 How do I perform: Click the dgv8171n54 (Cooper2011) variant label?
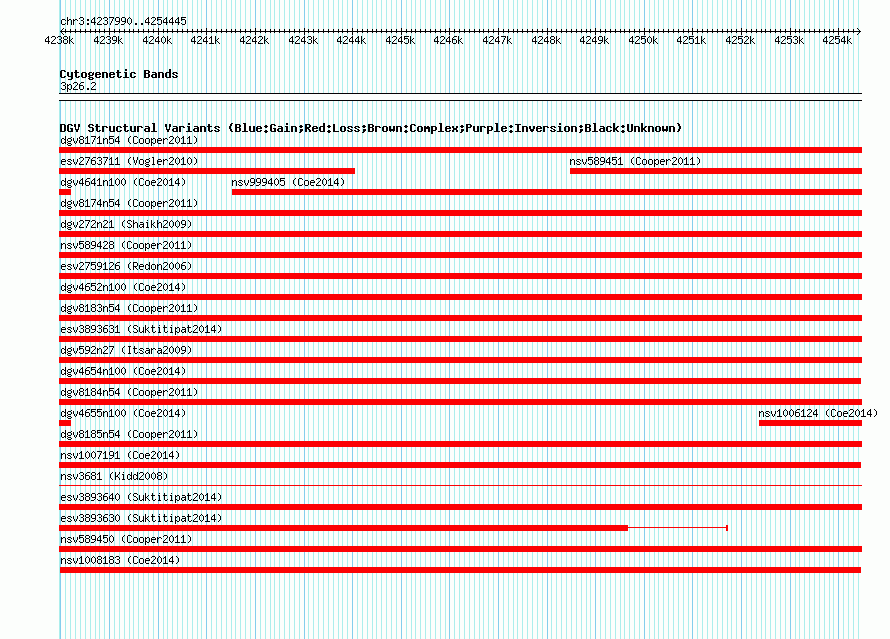129,141
